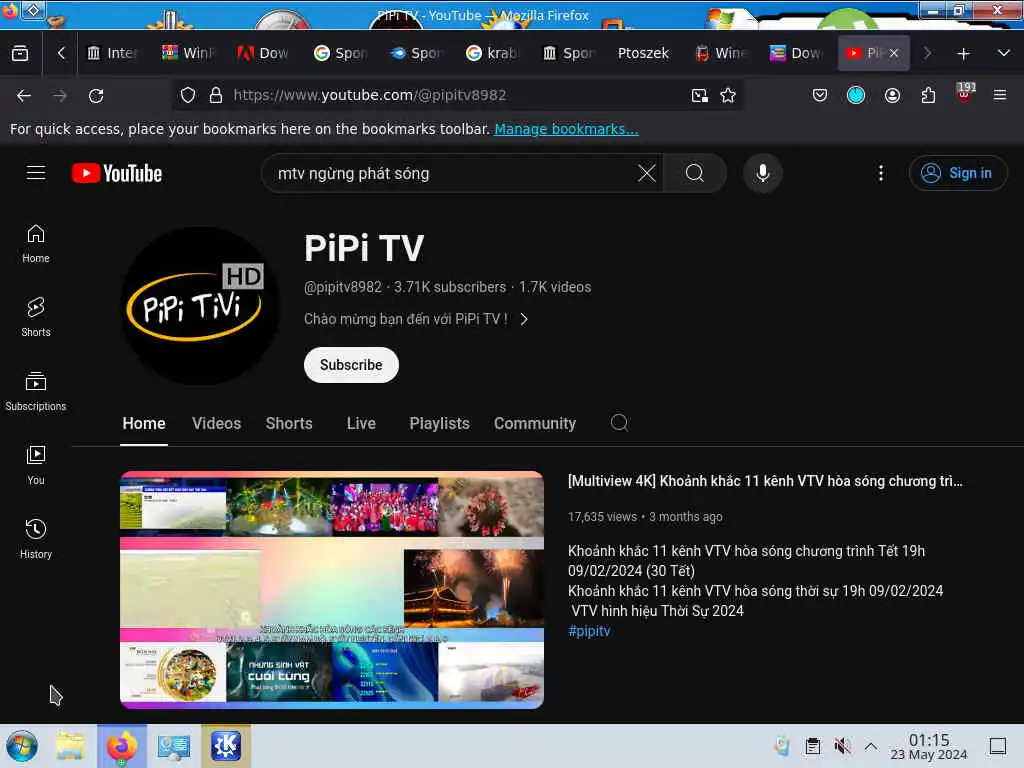Viewport: 1024px width, 768px height.
Task: Search within the PiPi TV channel
Action: click(x=620, y=423)
